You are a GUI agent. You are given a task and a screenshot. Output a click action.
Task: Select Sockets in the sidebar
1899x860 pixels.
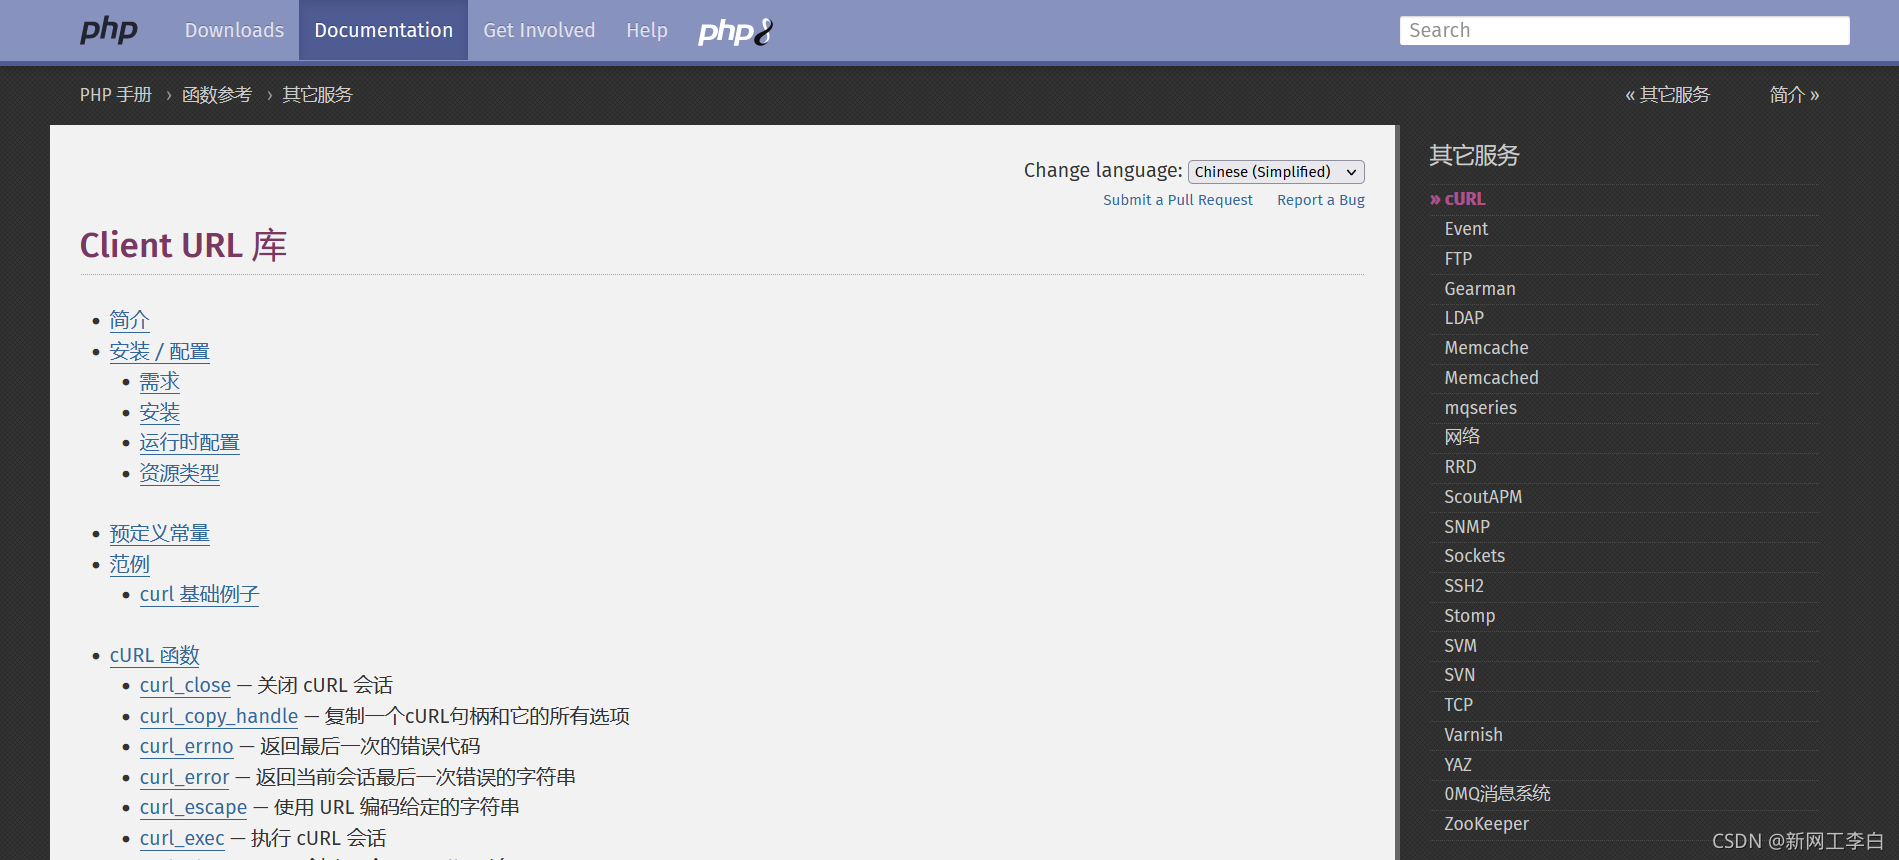(1474, 556)
